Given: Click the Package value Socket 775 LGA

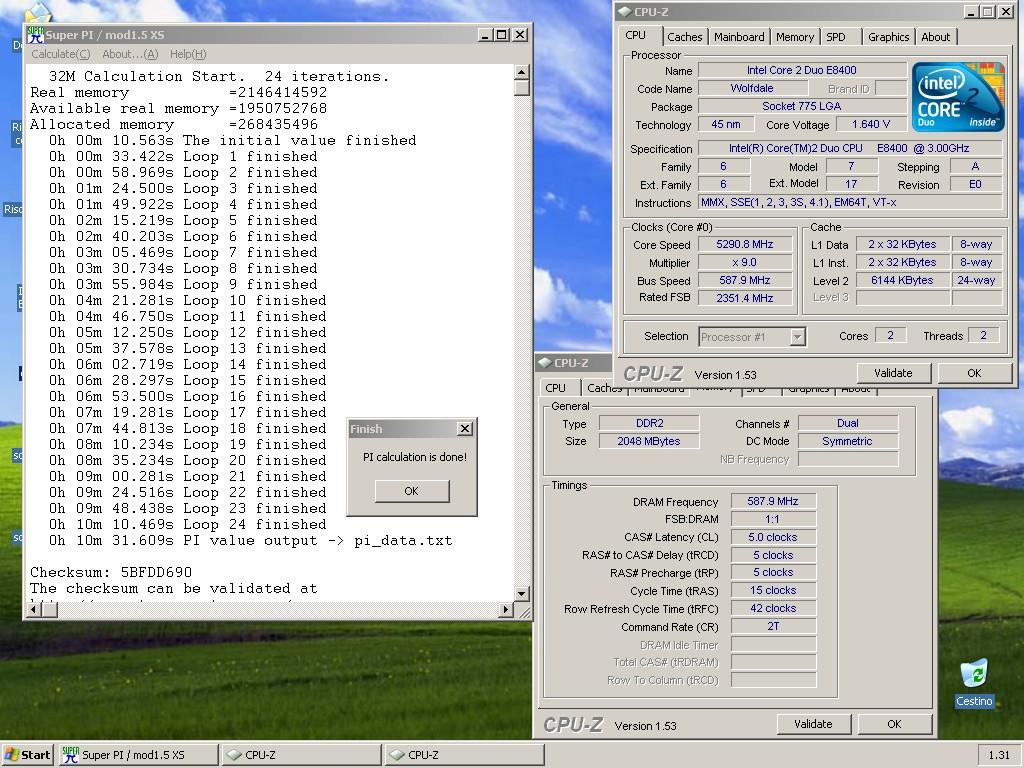Looking at the screenshot, I should click(x=801, y=106).
